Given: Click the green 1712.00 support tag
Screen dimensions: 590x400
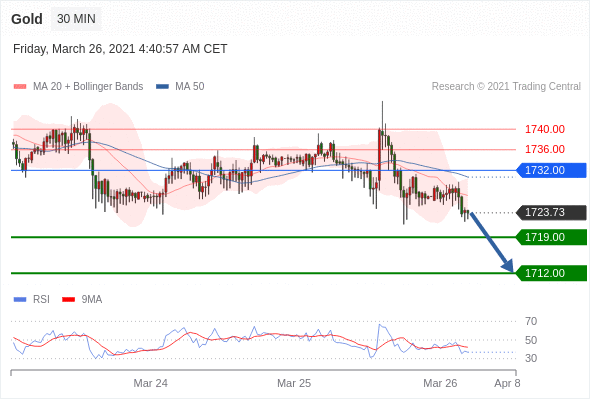Looking at the screenshot, I should click(x=551, y=273).
